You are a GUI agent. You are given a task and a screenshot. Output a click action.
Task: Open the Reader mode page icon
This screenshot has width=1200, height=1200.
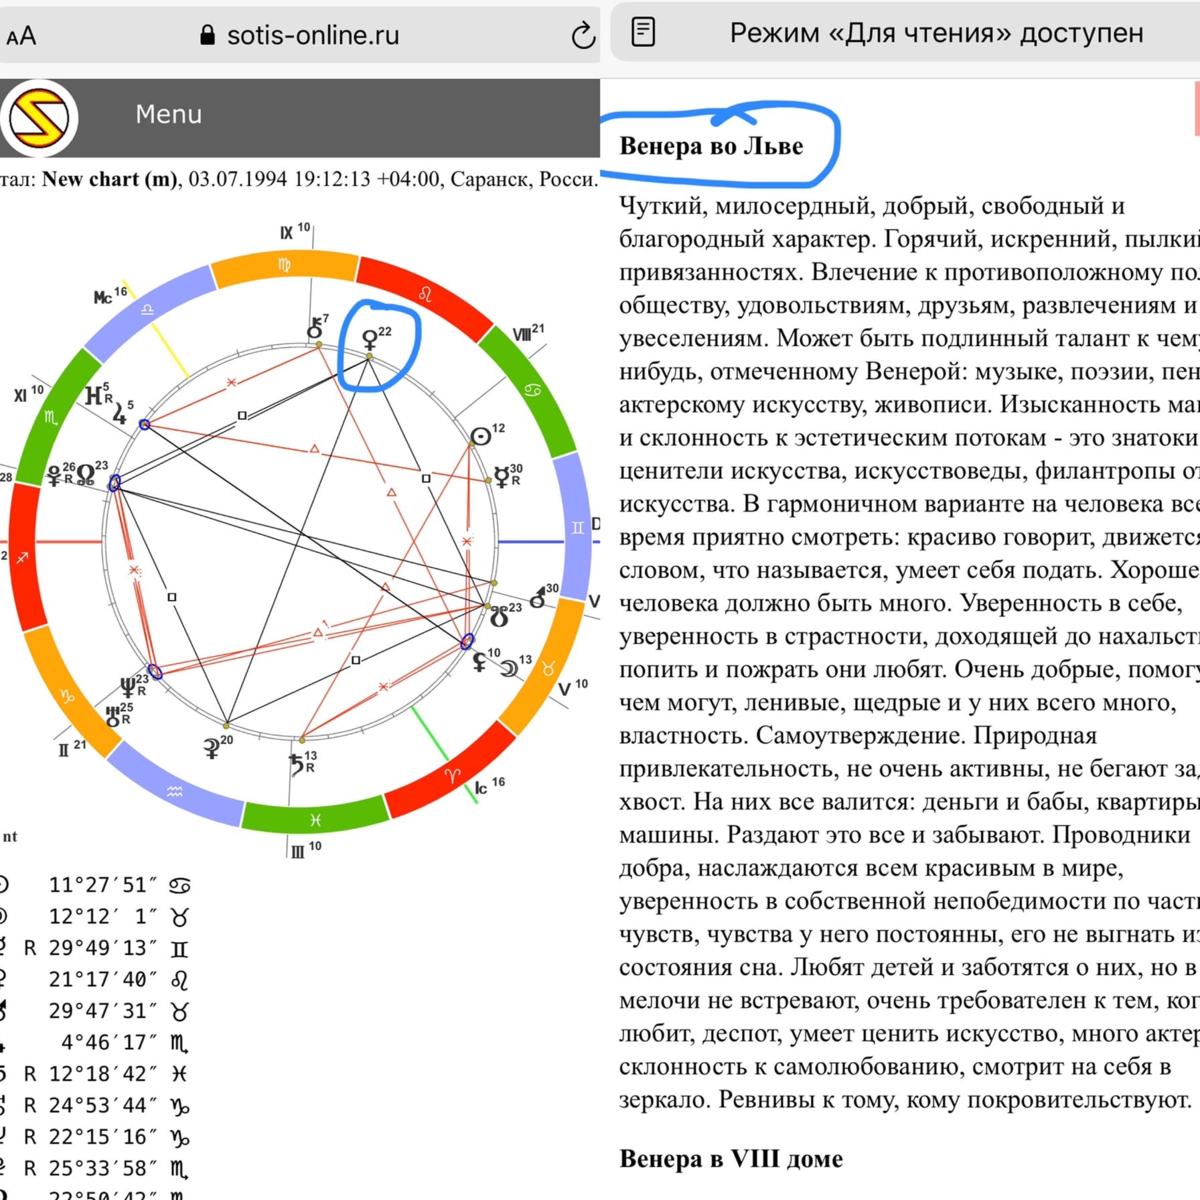(644, 33)
